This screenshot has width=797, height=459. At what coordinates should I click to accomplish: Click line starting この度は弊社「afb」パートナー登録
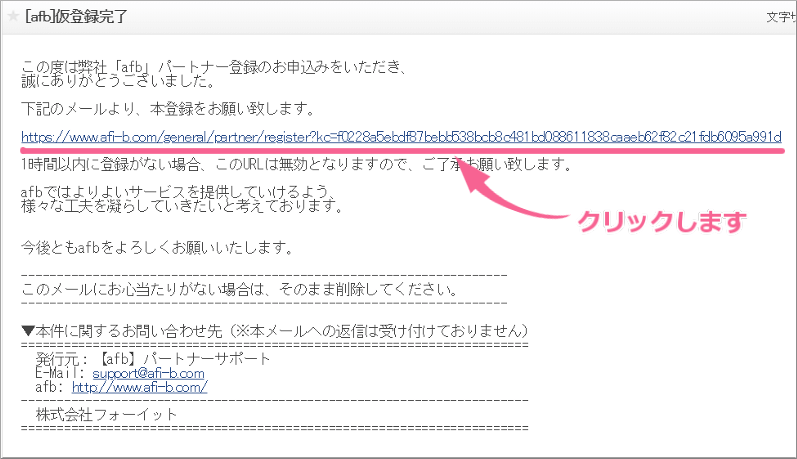coord(213,67)
